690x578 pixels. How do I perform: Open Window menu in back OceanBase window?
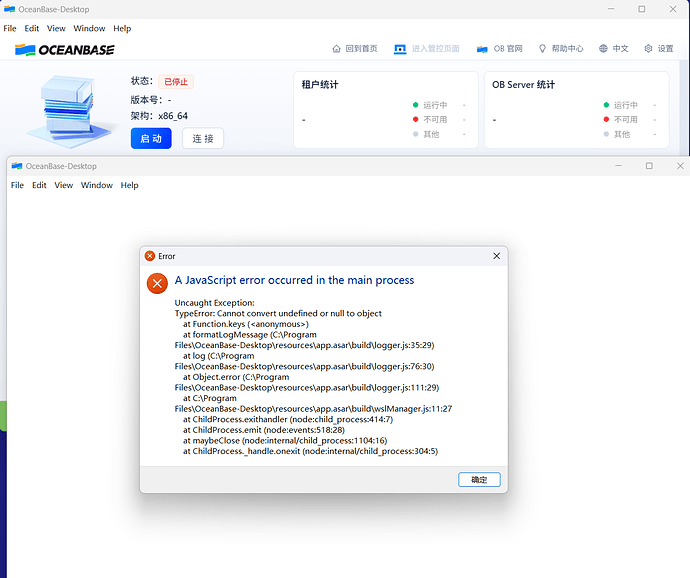coord(89,28)
